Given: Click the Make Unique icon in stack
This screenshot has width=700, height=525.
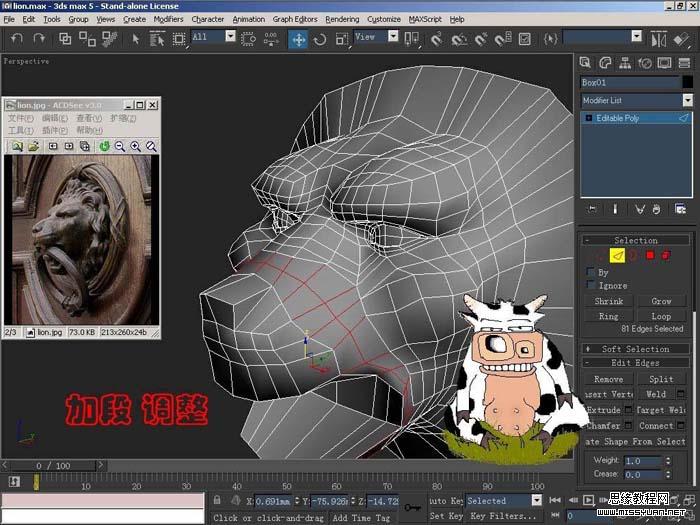Looking at the screenshot, I should pos(640,209).
